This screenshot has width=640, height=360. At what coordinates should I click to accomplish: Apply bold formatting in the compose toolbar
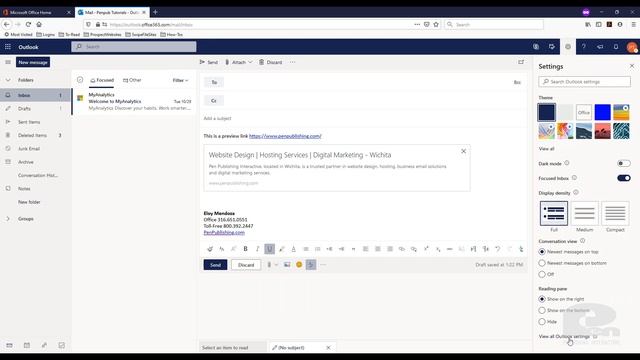(x=245, y=249)
